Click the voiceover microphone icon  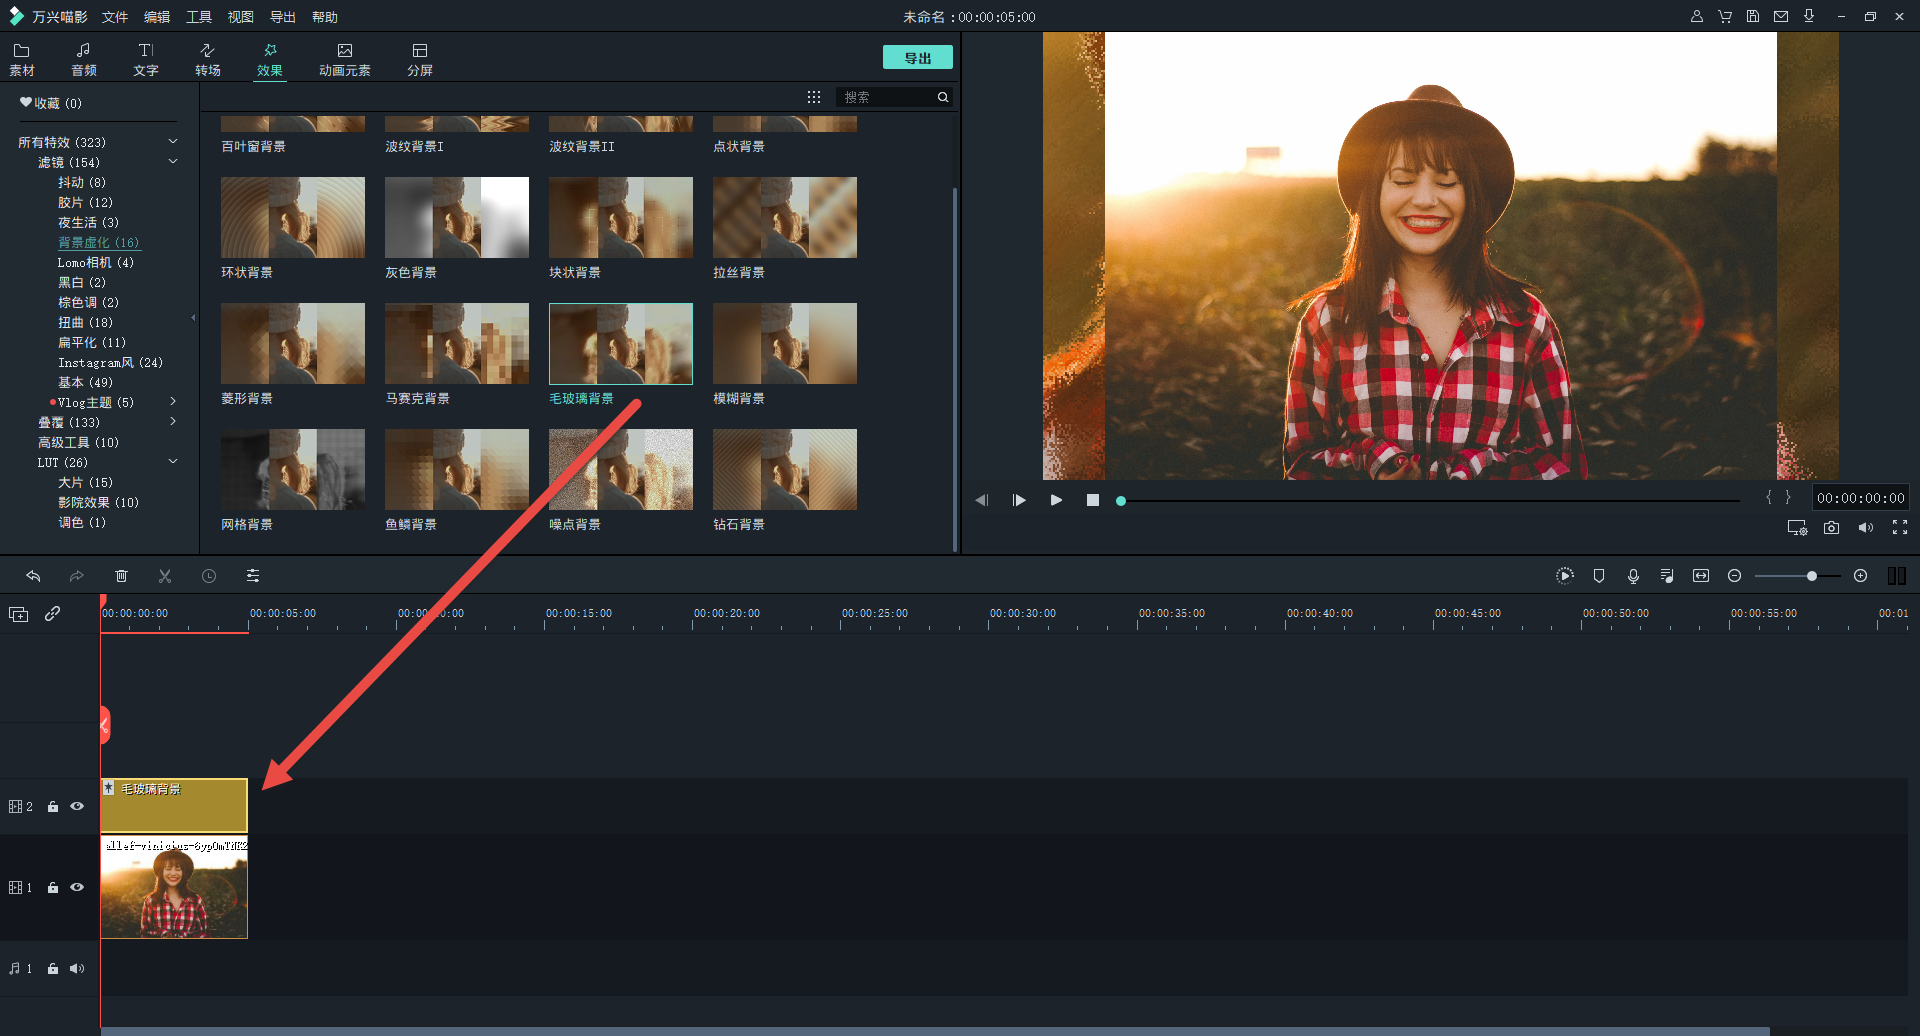1633,576
